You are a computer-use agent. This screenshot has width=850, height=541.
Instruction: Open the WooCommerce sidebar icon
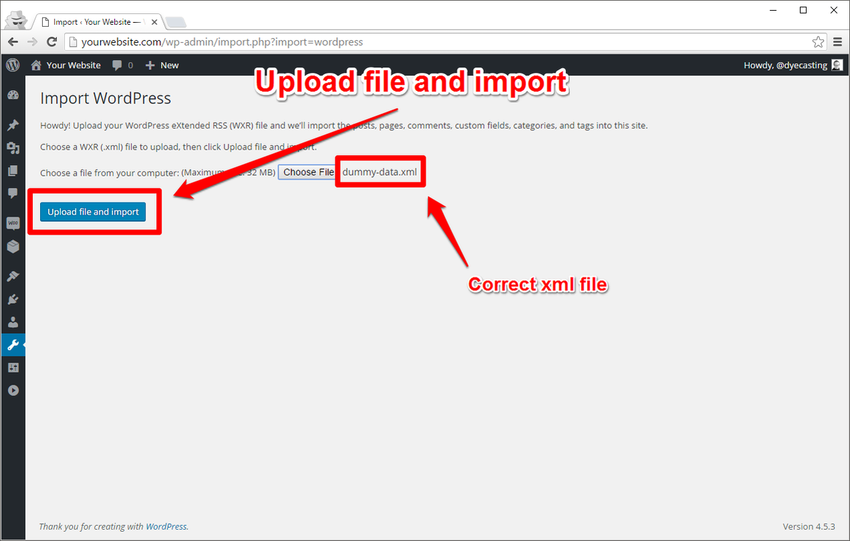[x=13, y=223]
